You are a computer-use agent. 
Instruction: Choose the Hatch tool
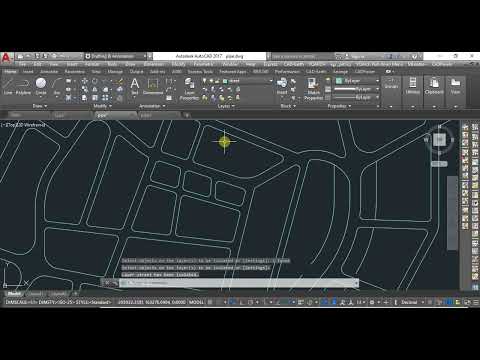[x=68, y=98]
